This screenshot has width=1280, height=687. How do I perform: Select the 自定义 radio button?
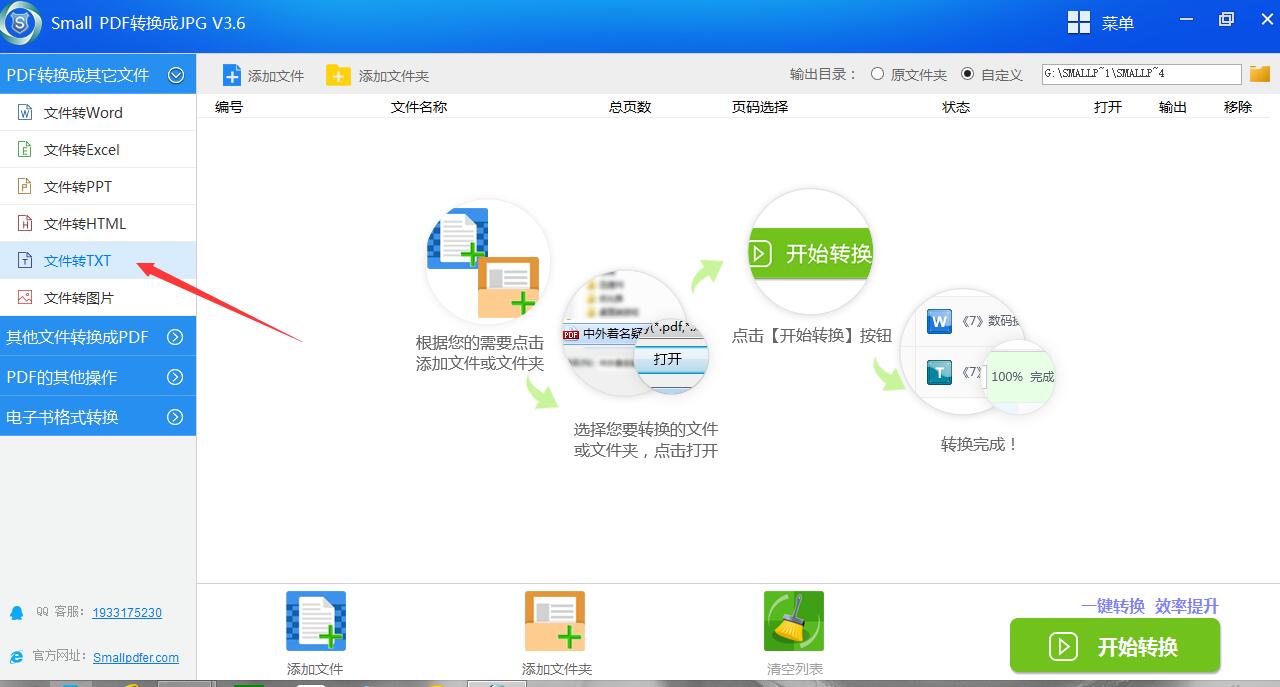pyautogui.click(x=967, y=74)
